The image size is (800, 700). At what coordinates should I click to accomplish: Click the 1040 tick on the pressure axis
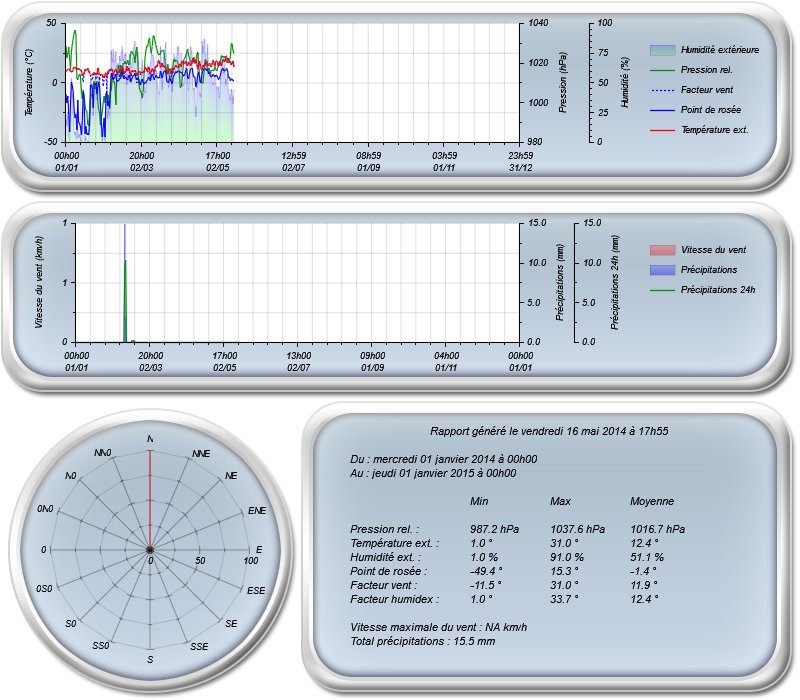click(x=538, y=23)
